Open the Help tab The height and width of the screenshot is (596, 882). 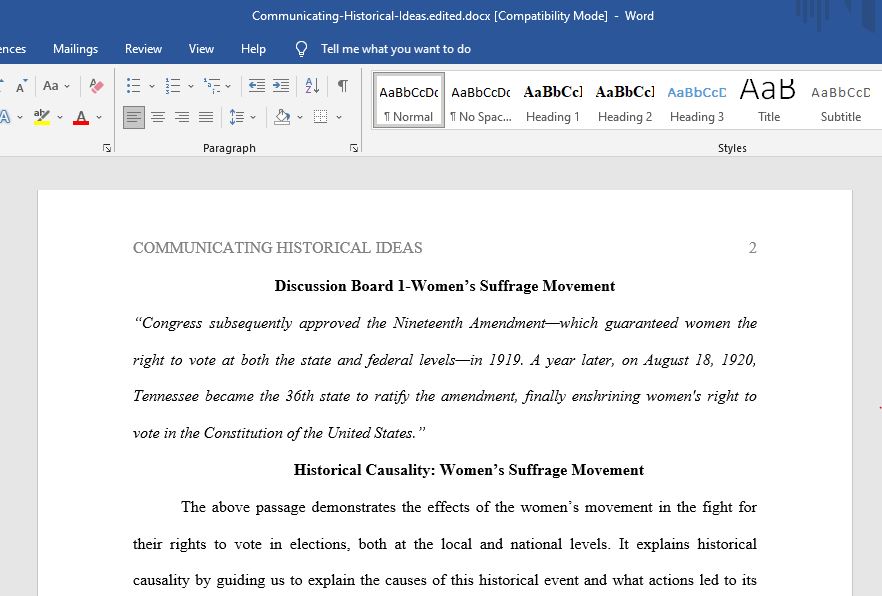pyautogui.click(x=253, y=49)
